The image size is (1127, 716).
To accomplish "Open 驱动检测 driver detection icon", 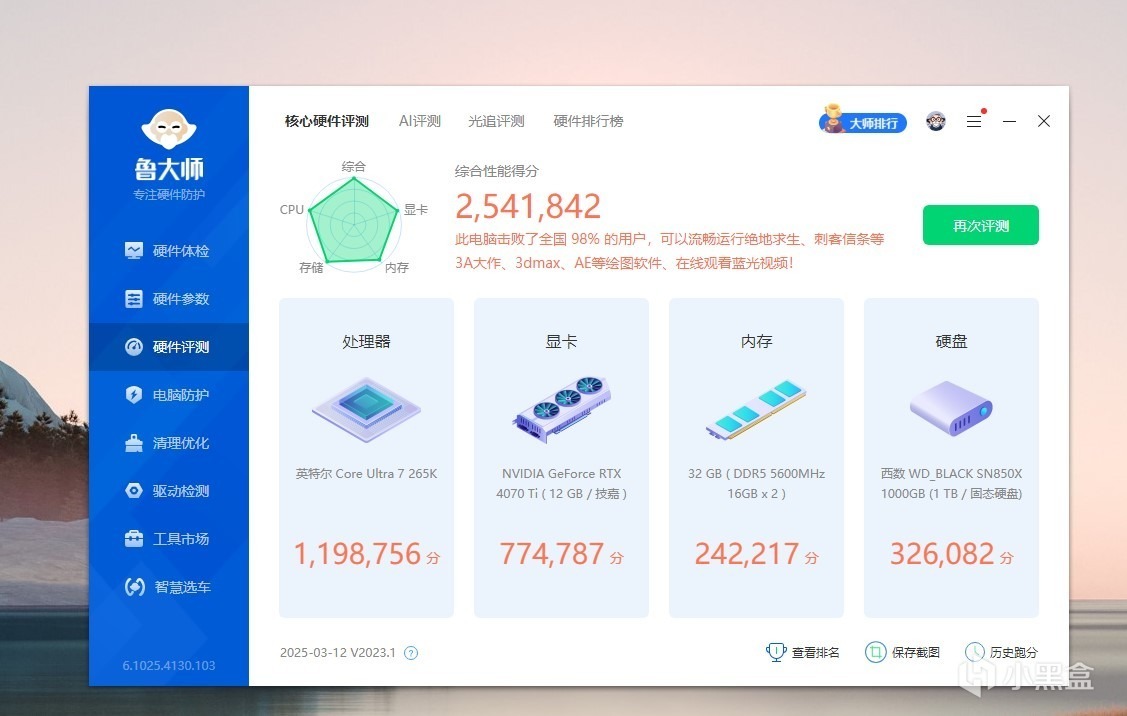I will (134, 491).
